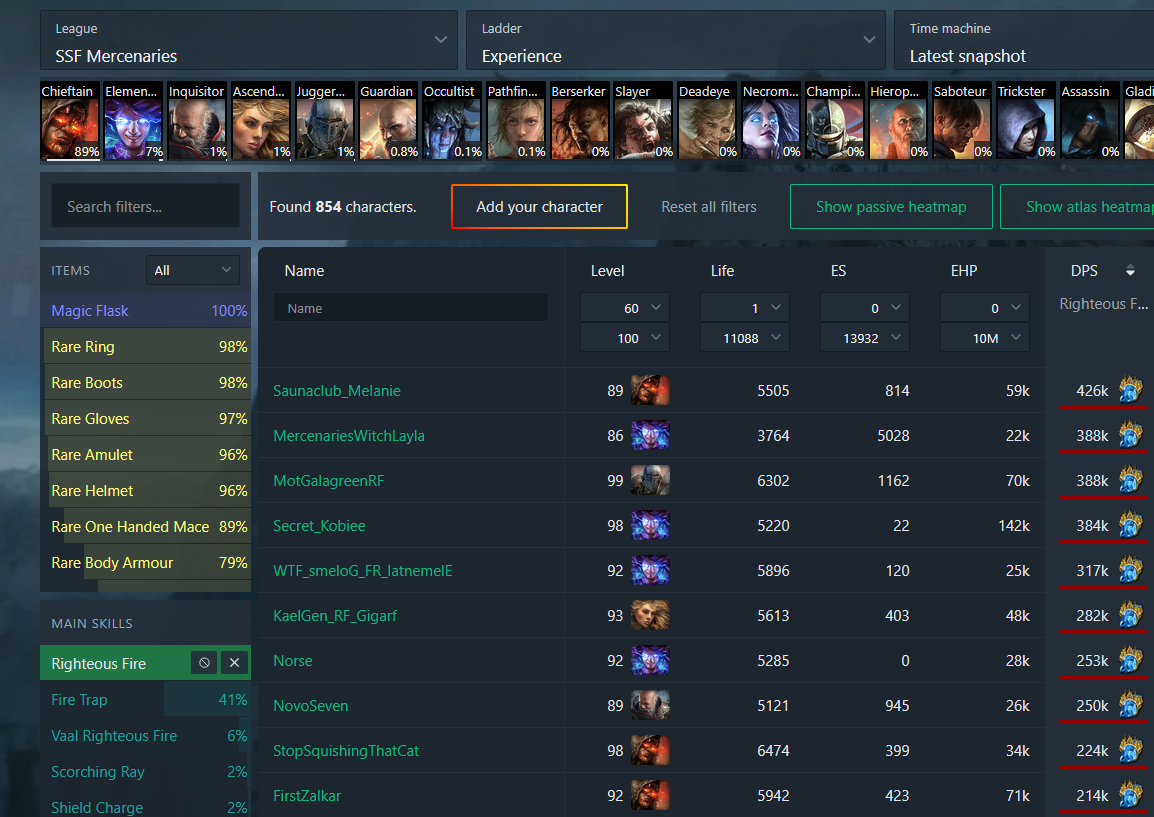Image resolution: width=1154 pixels, height=817 pixels.
Task: Filter by Chieftain ascendancy portrait
Action: [70, 121]
